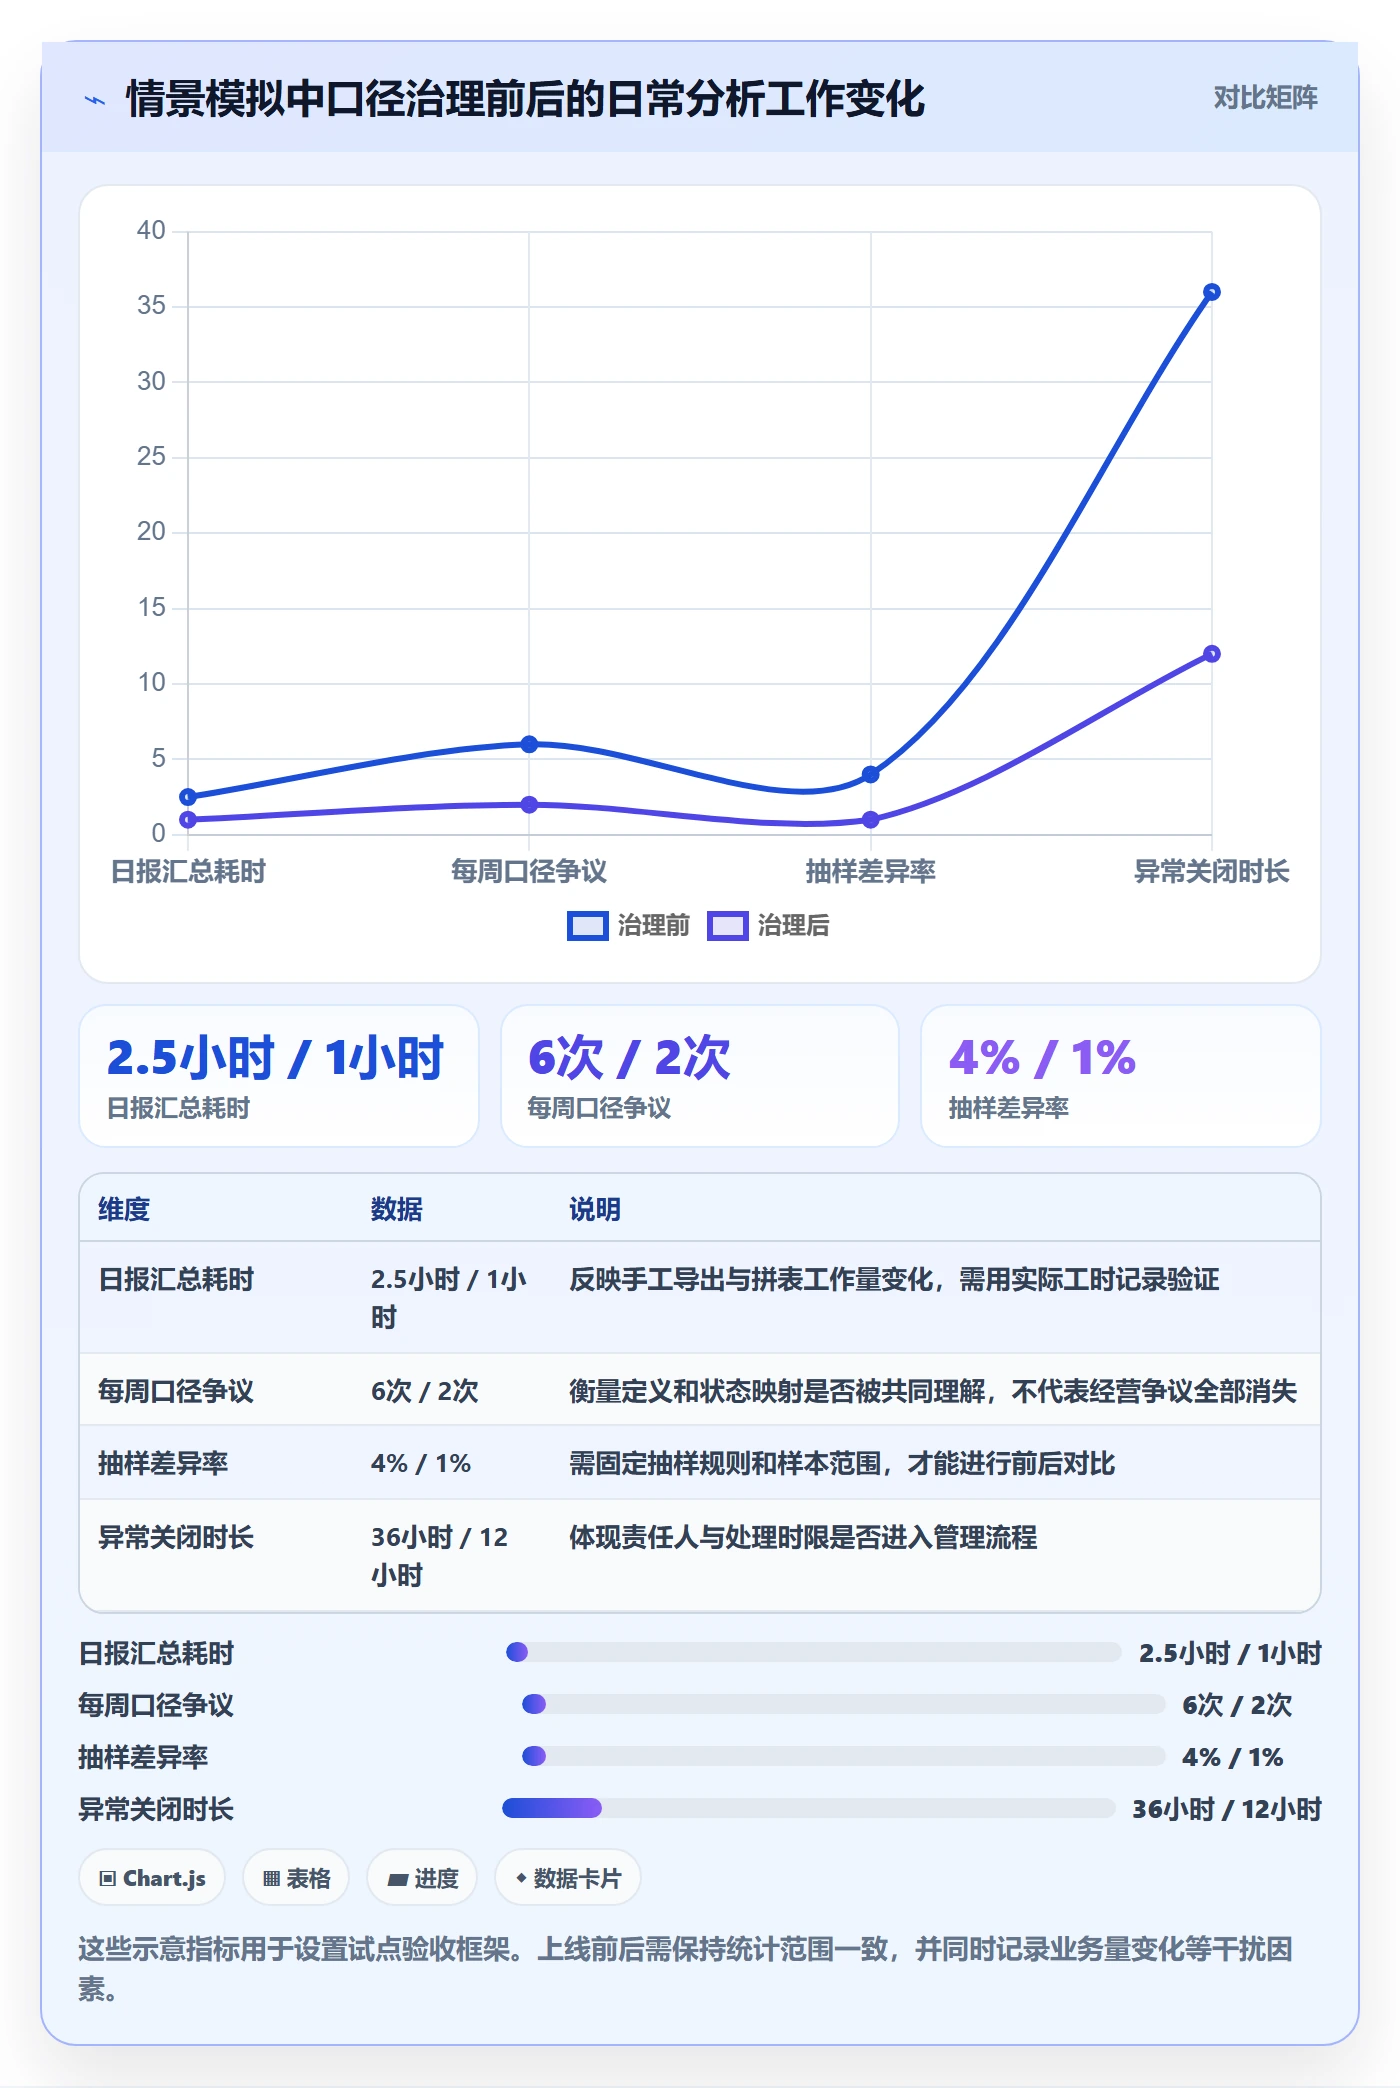Viewport: 1400px width, 2088px height.
Task: Click the 对比矩阵 label in header
Action: (x=1265, y=98)
